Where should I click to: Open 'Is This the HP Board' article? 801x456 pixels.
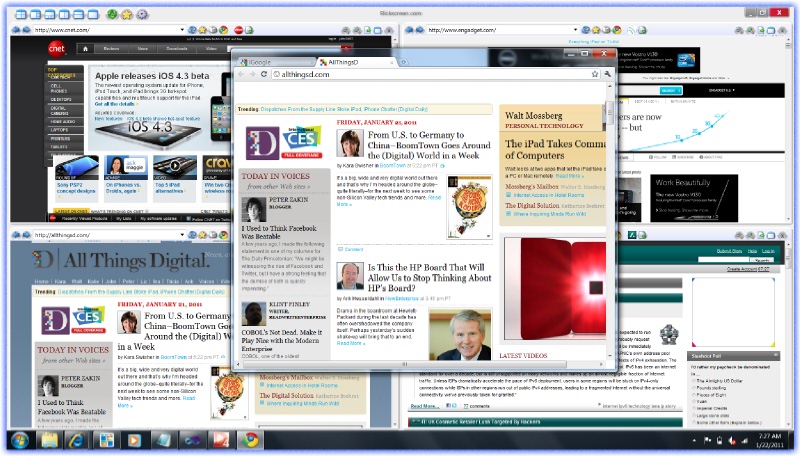point(429,277)
